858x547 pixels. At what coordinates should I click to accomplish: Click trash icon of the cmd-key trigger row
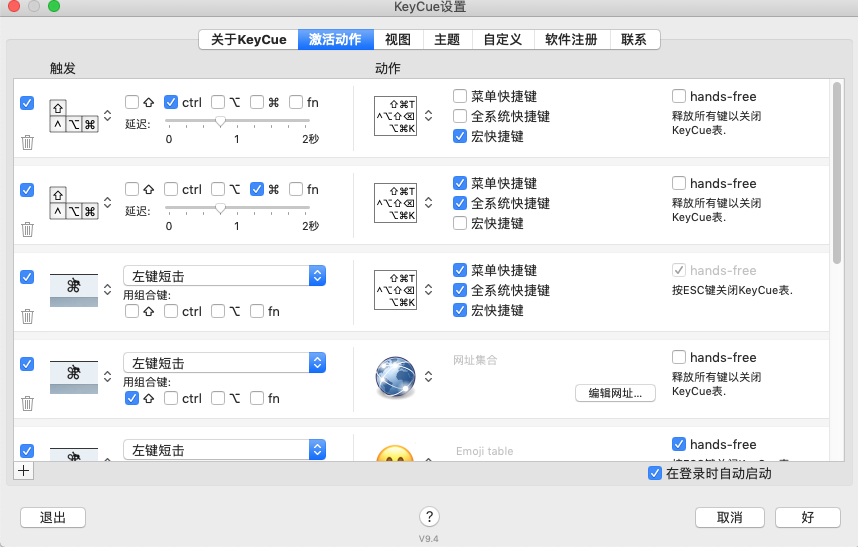pos(27,230)
